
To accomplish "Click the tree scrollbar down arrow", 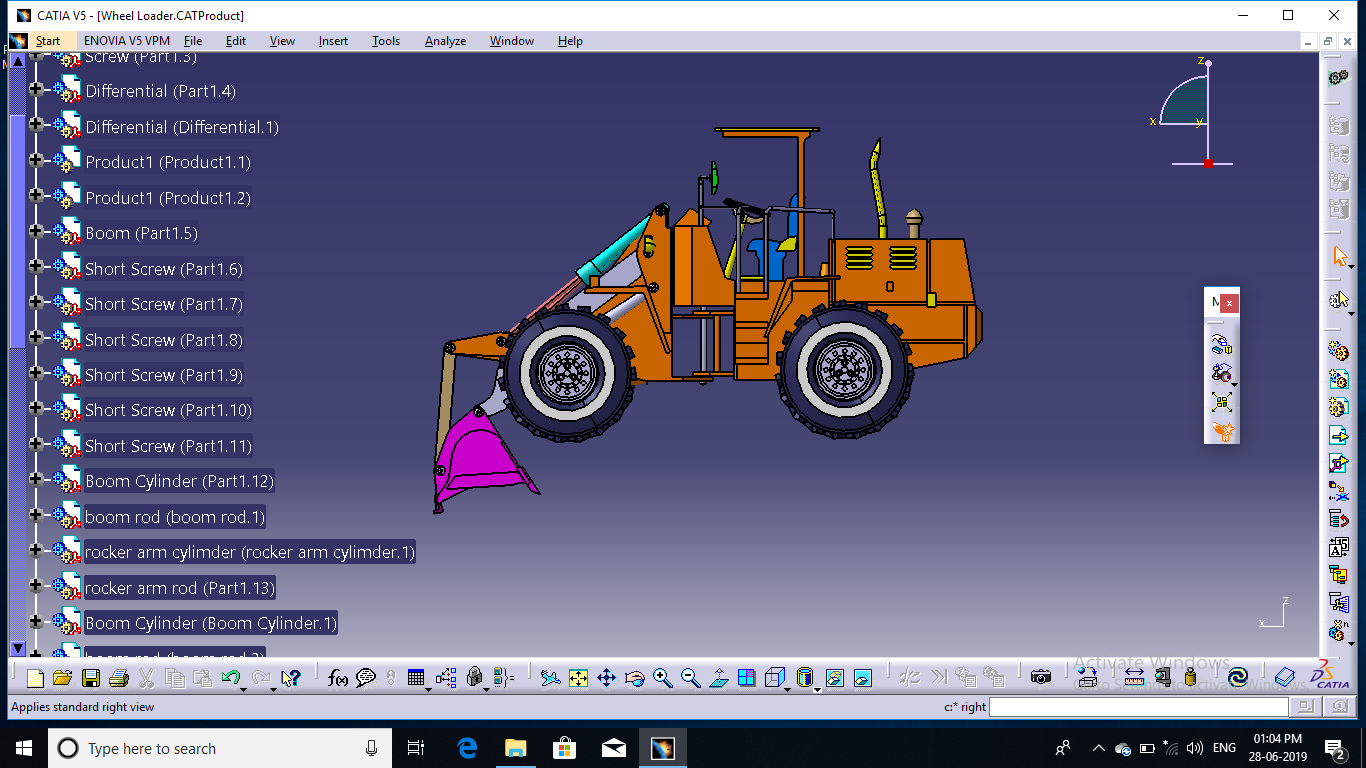I will tap(17, 648).
